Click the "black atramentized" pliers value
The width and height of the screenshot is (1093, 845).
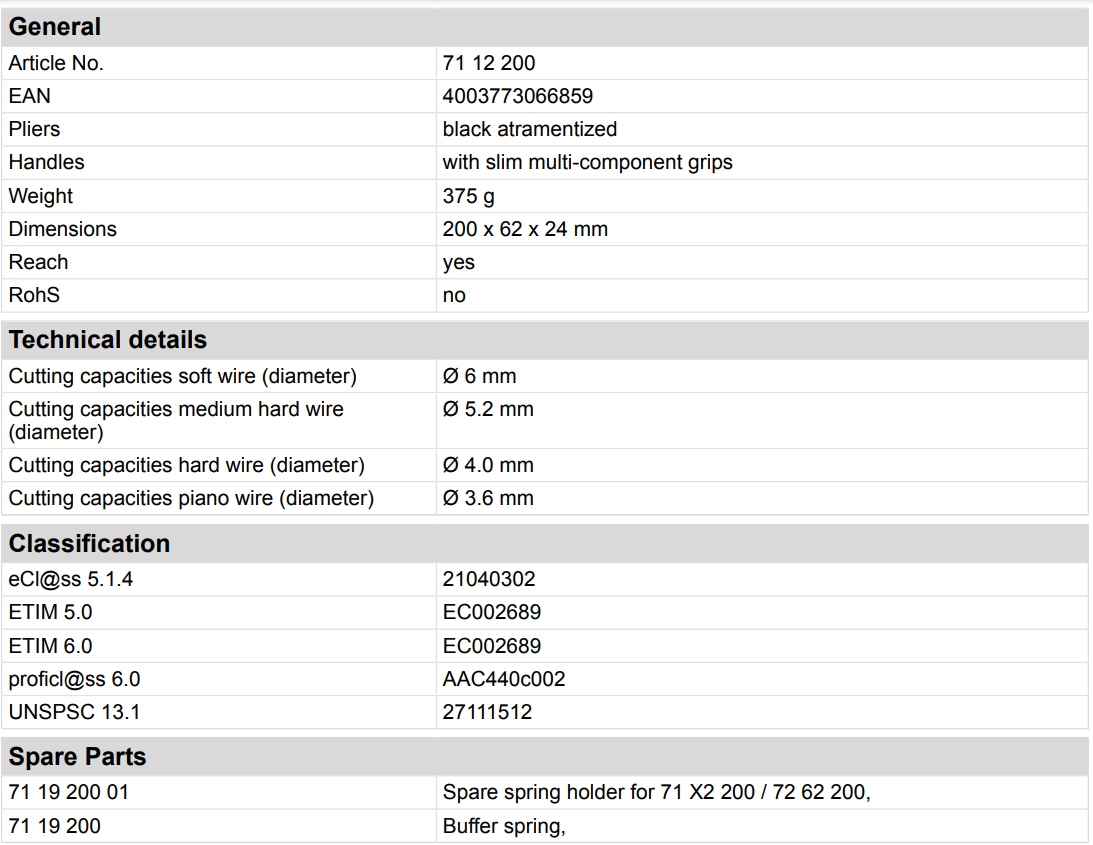[x=529, y=129]
